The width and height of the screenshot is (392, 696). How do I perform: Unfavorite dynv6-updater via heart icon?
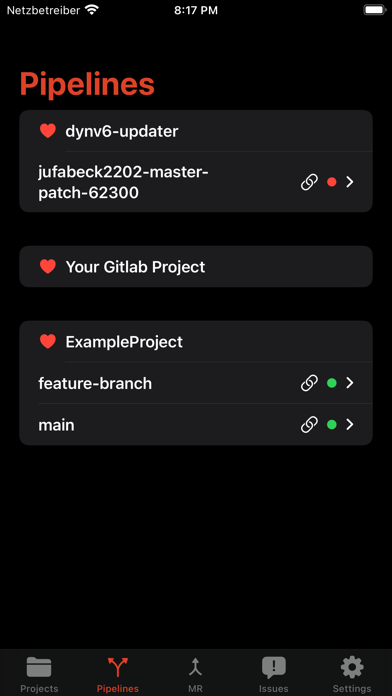[x=48, y=131]
